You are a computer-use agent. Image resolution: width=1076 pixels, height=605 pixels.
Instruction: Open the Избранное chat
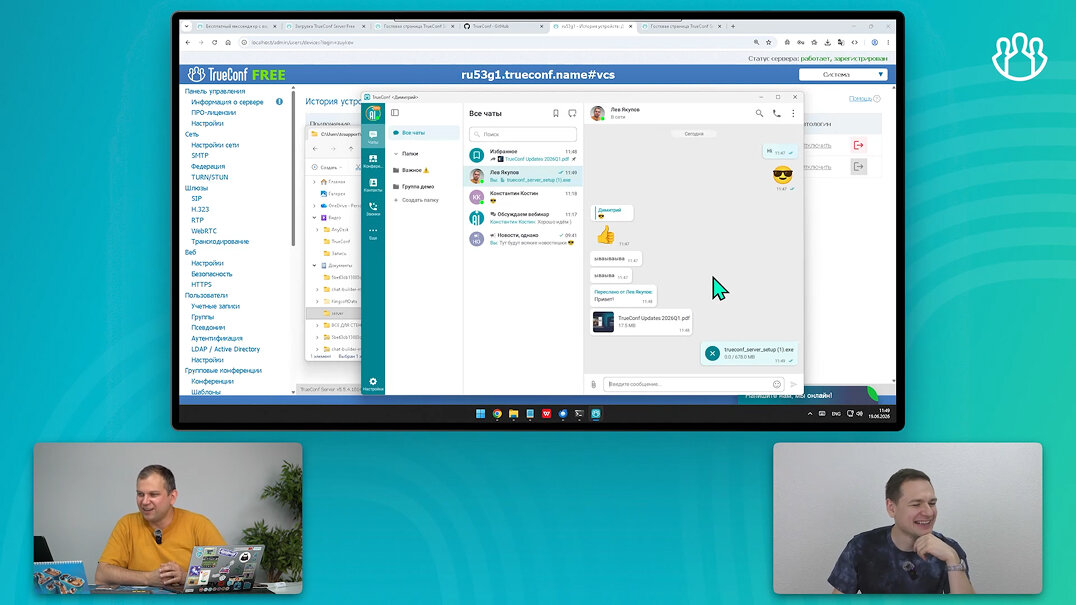pyautogui.click(x=524, y=155)
